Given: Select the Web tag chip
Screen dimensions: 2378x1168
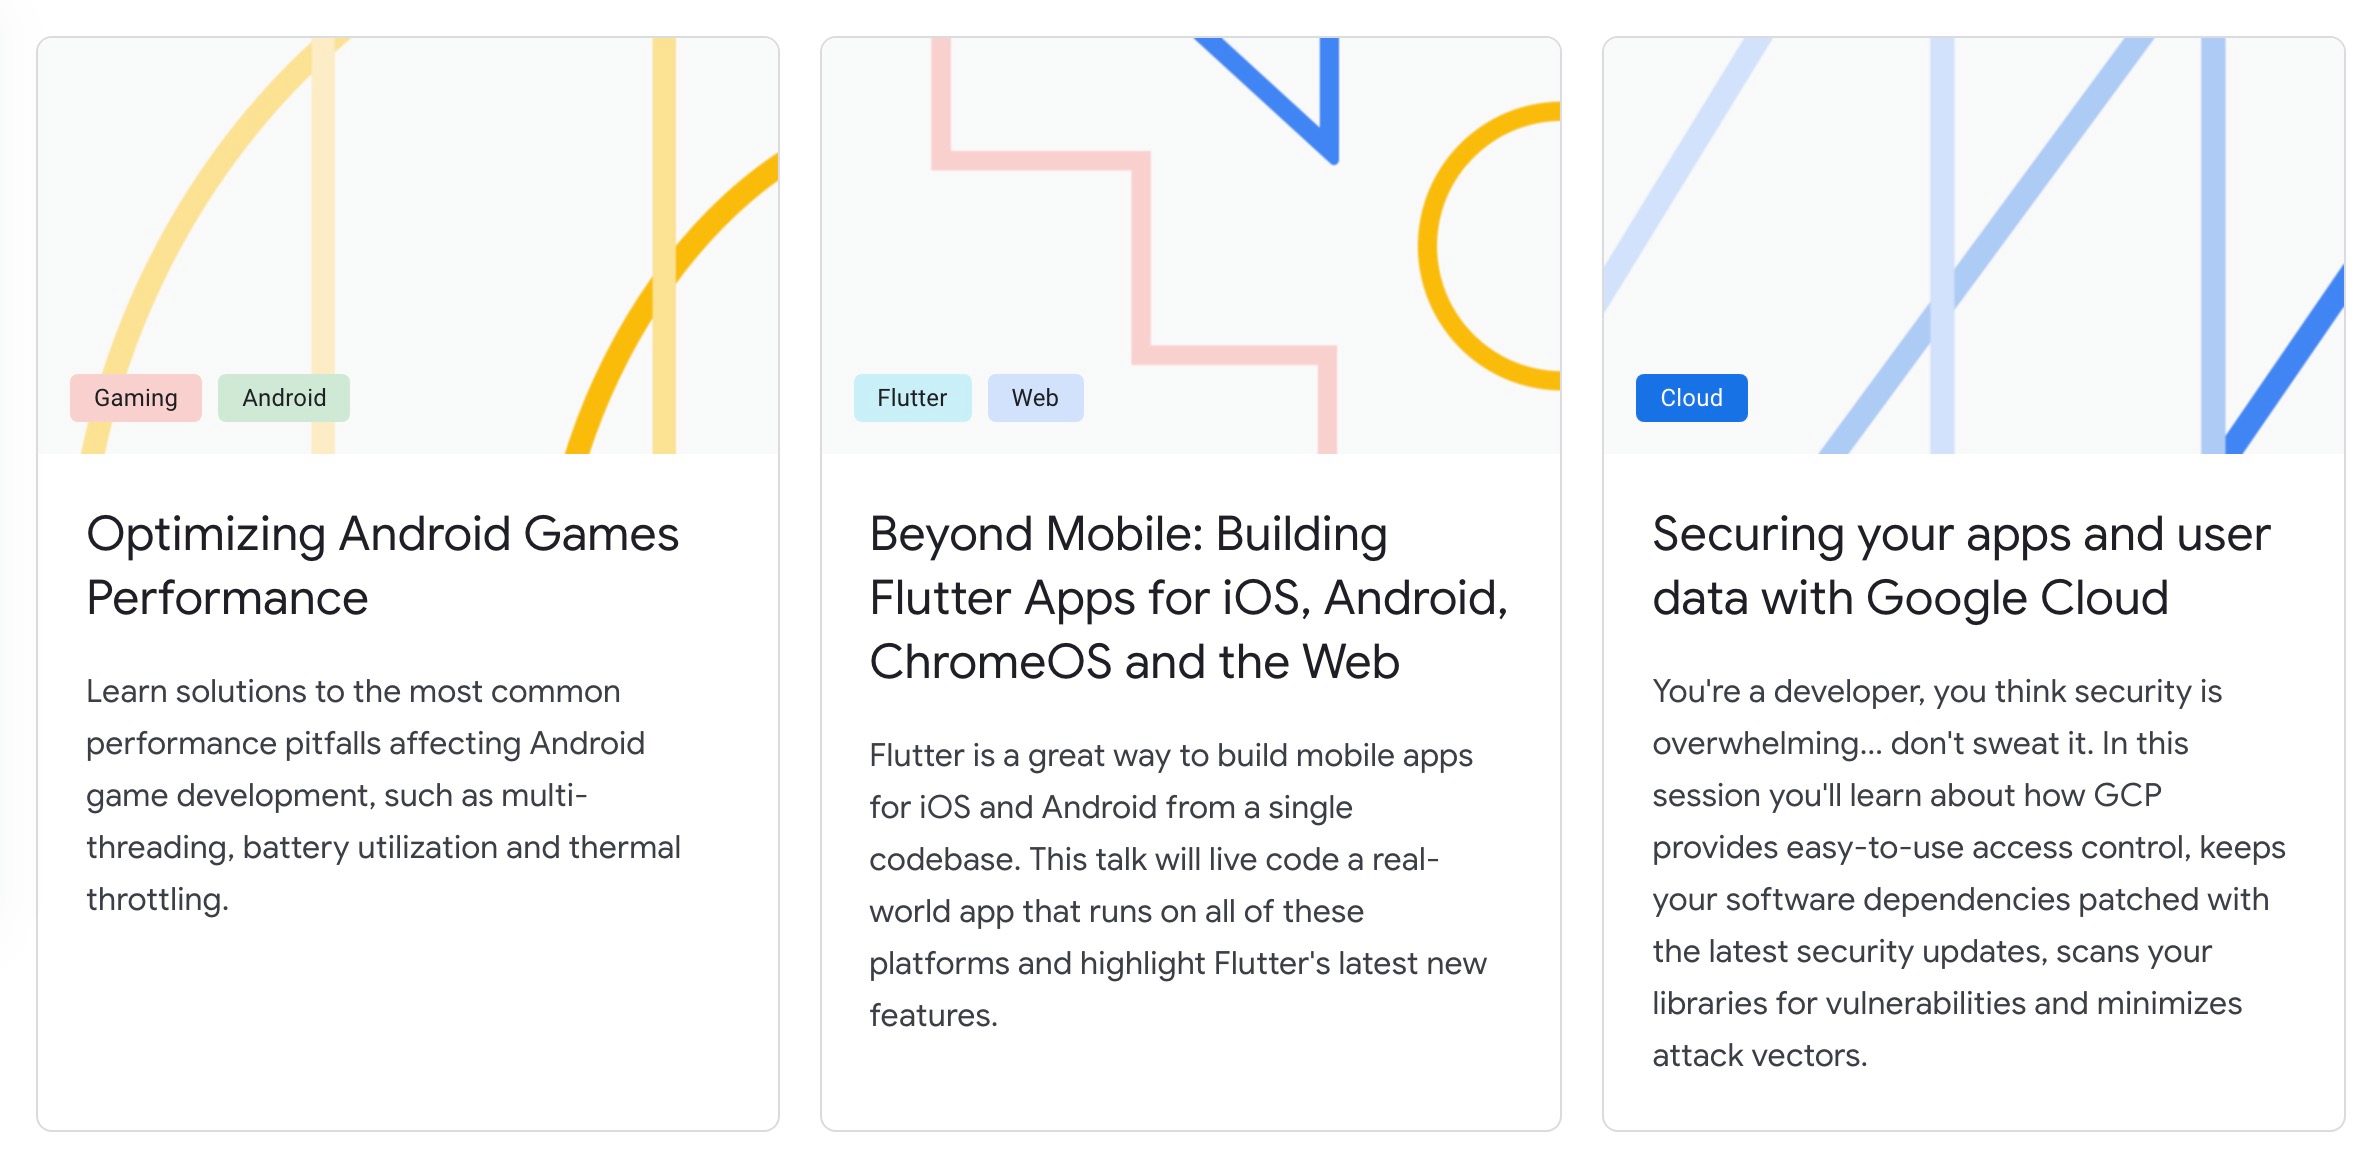Looking at the screenshot, I should pyautogui.click(x=1035, y=398).
